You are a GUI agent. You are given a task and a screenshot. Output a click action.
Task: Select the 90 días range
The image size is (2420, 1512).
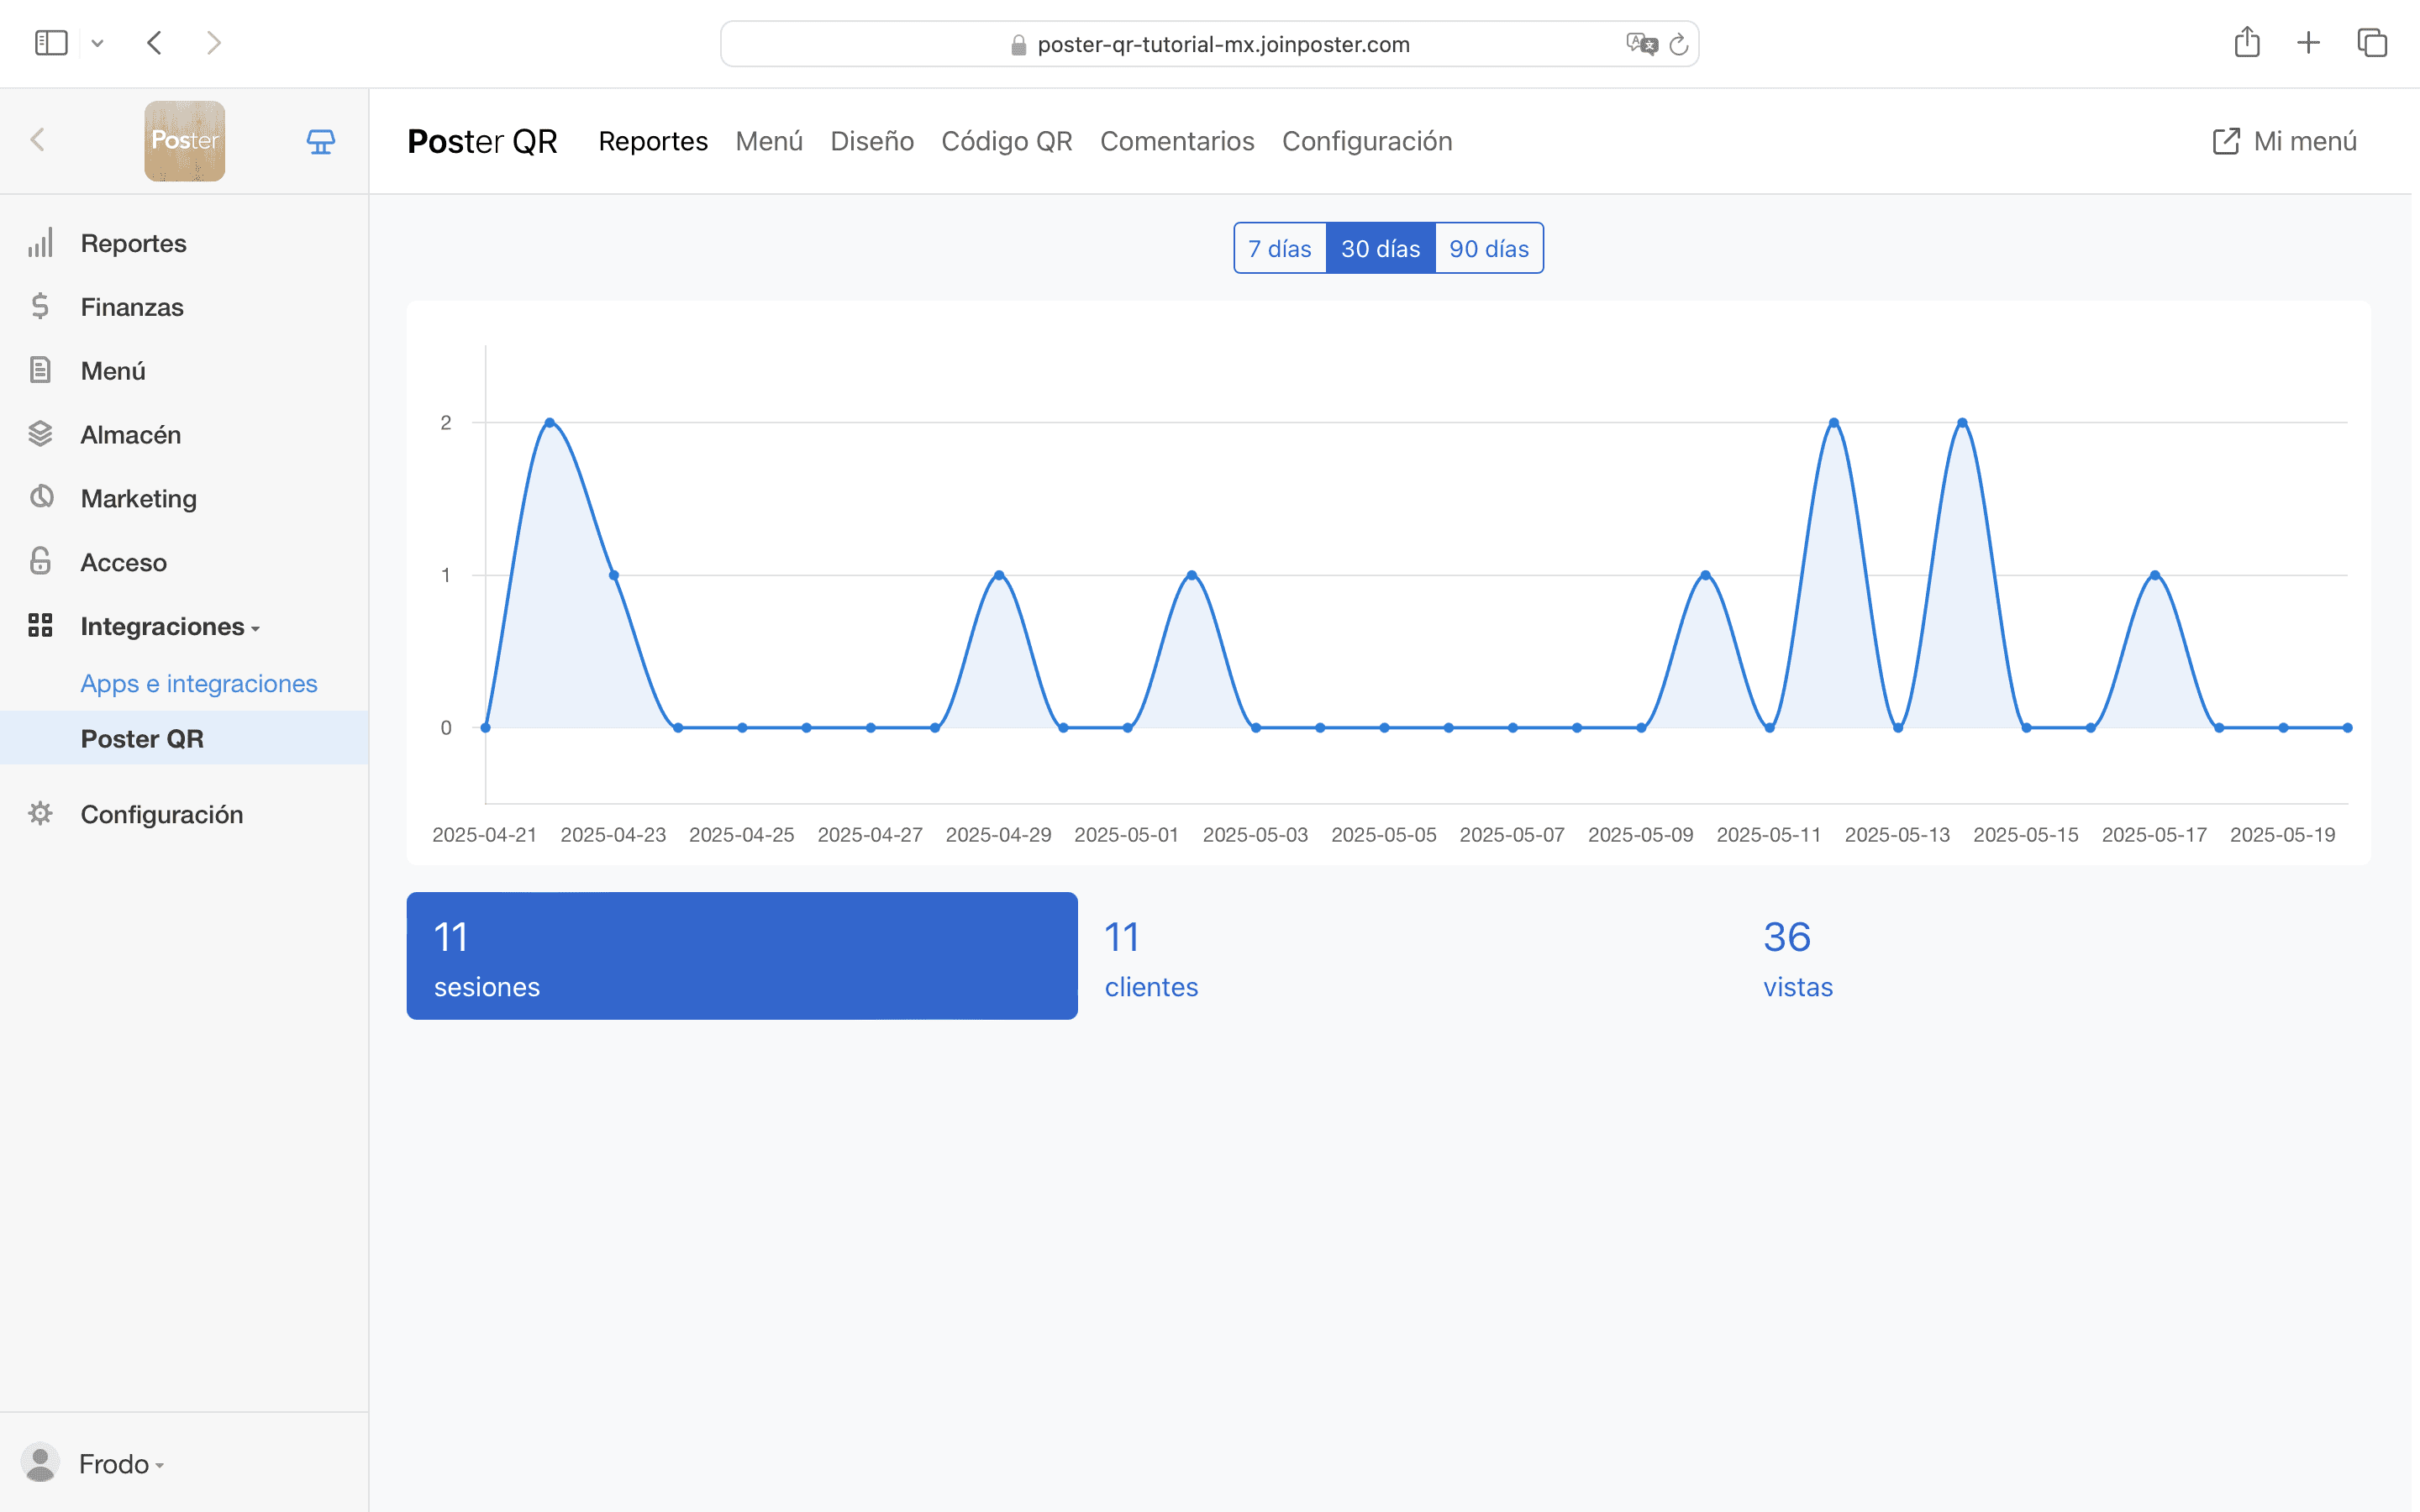pos(1489,248)
